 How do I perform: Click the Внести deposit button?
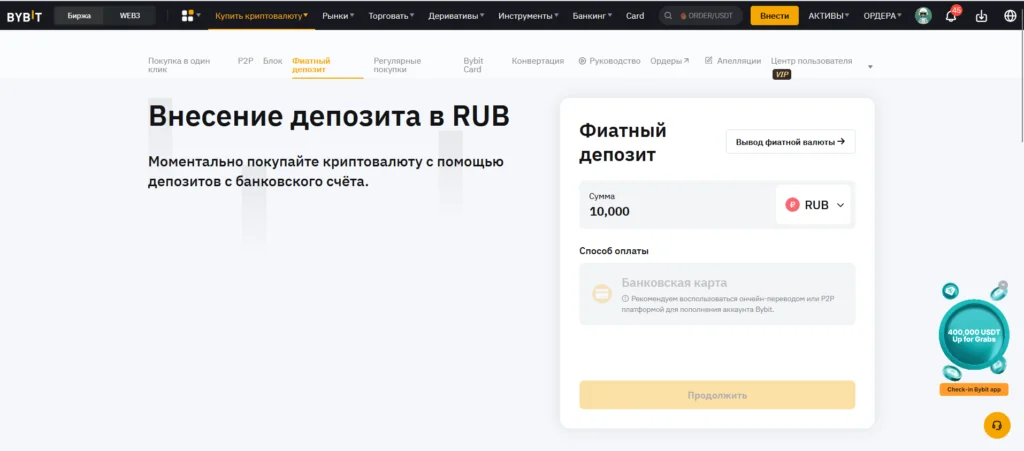pyautogui.click(x=775, y=16)
